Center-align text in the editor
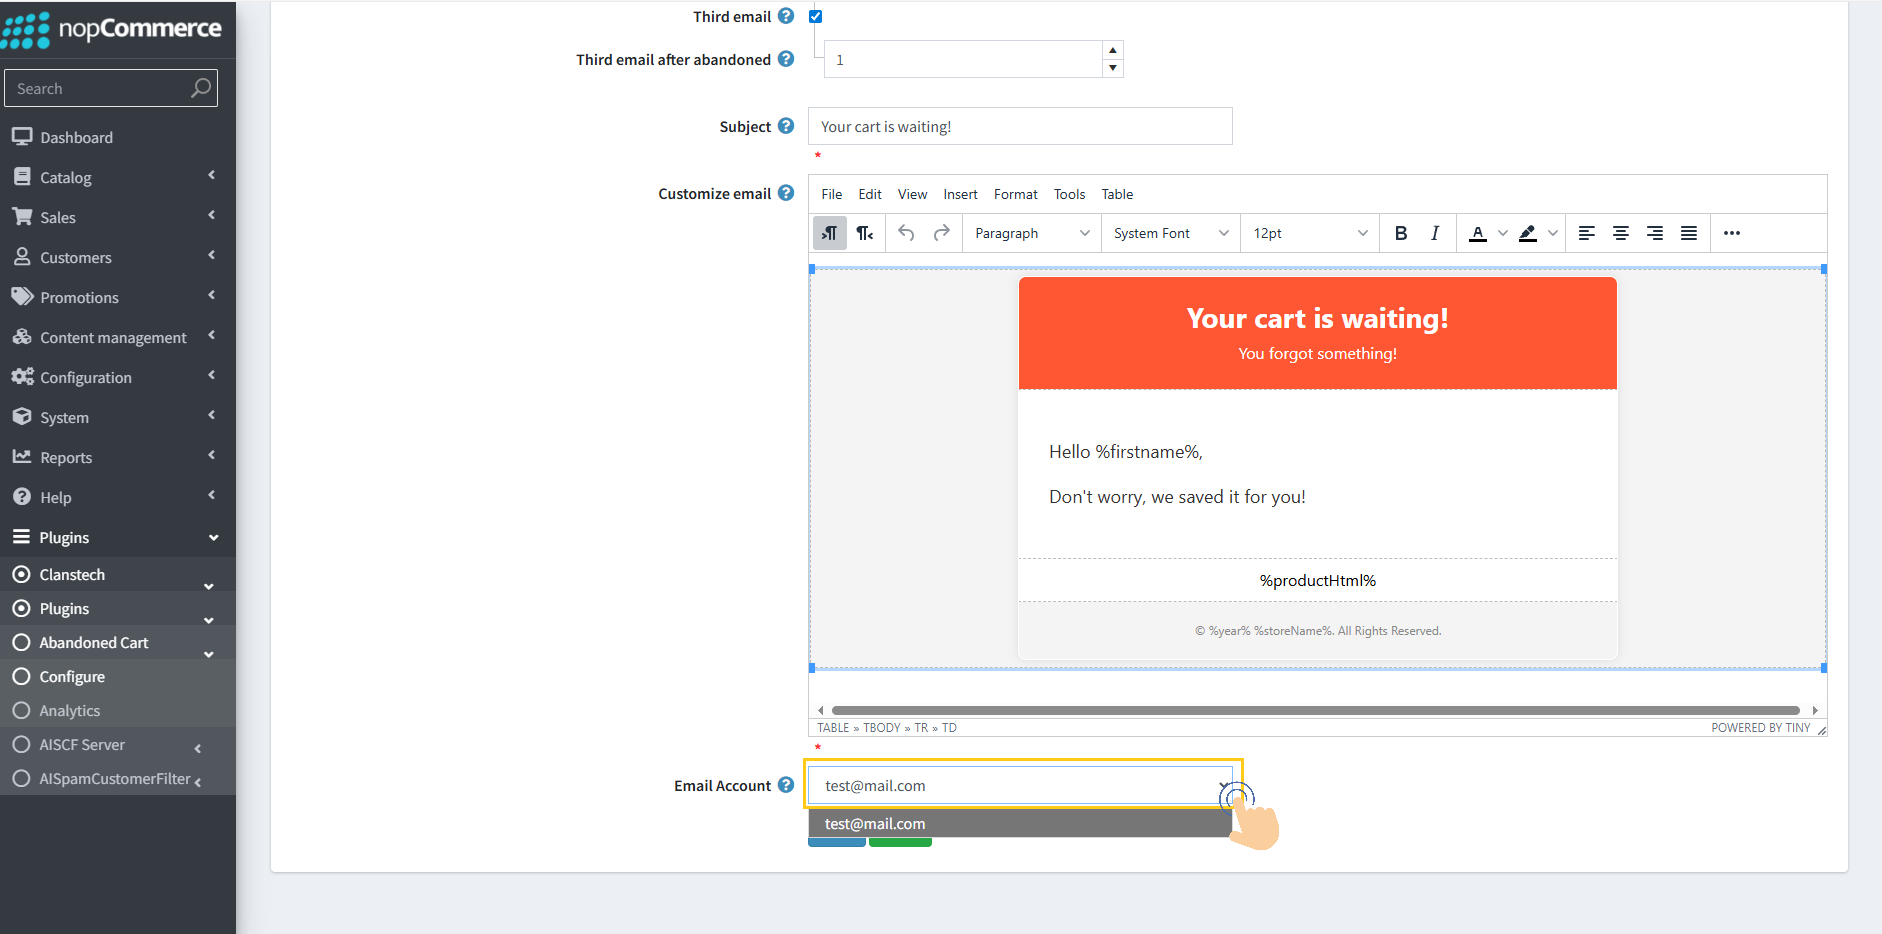 click(1620, 233)
